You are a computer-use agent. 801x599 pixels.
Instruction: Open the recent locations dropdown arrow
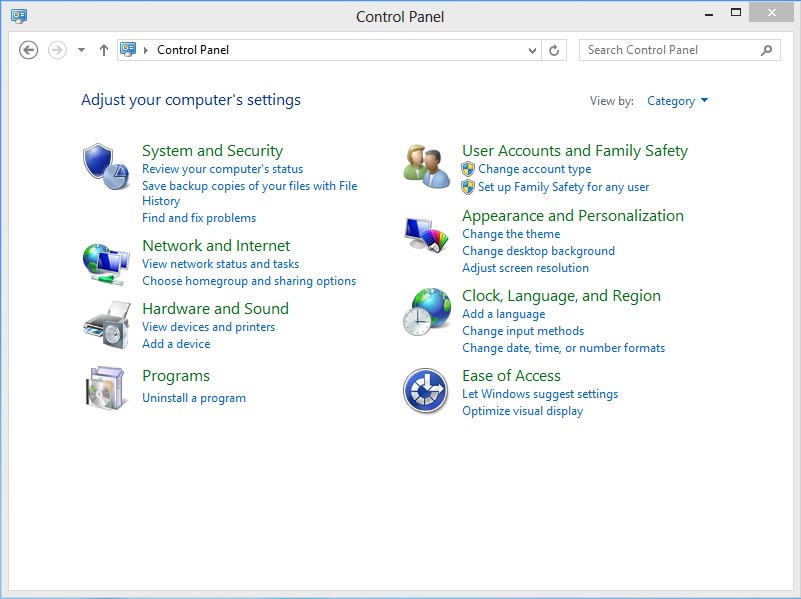click(x=81, y=50)
